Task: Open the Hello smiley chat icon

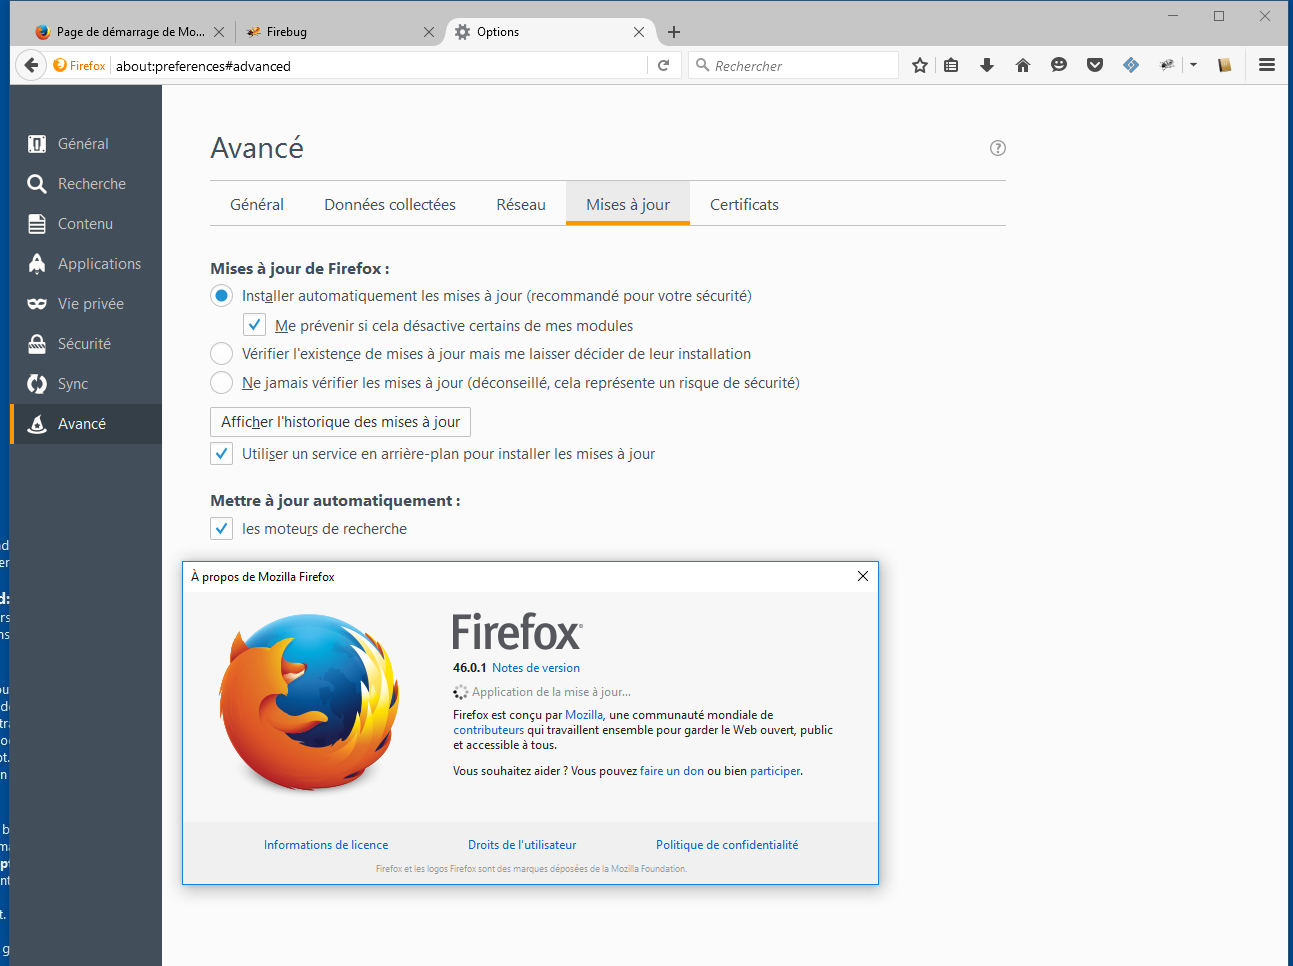Action: click(1059, 65)
